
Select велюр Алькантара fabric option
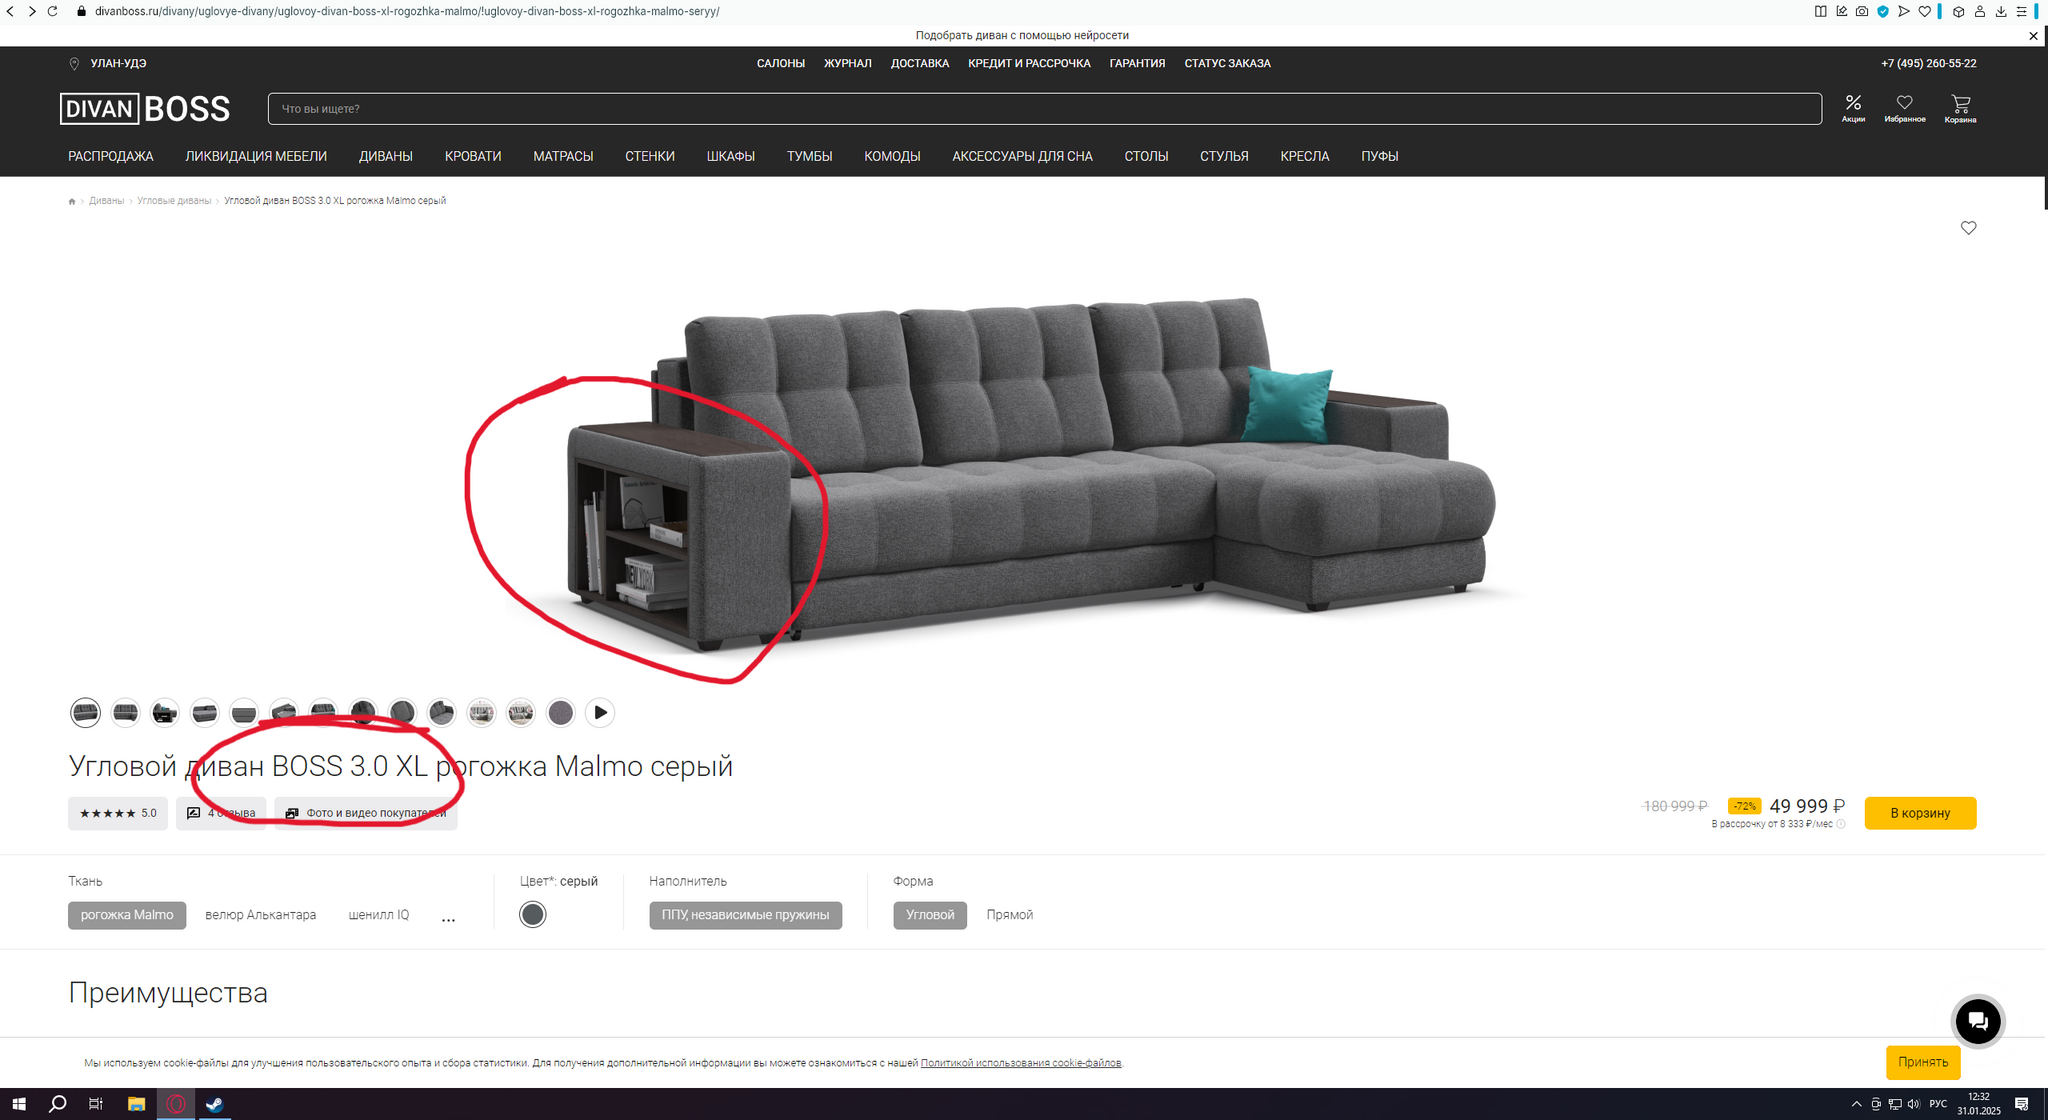click(260, 915)
